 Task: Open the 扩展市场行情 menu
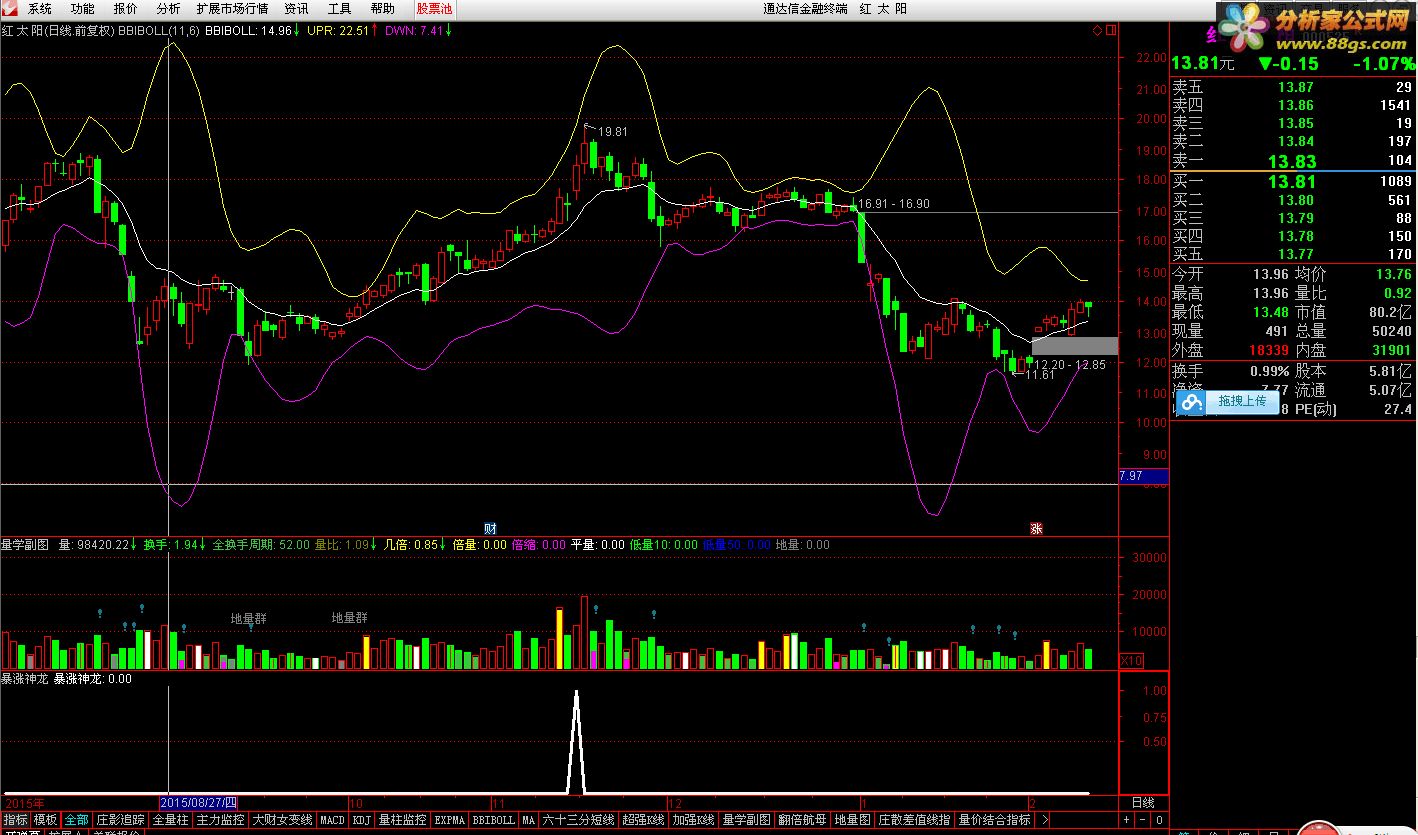tap(232, 8)
